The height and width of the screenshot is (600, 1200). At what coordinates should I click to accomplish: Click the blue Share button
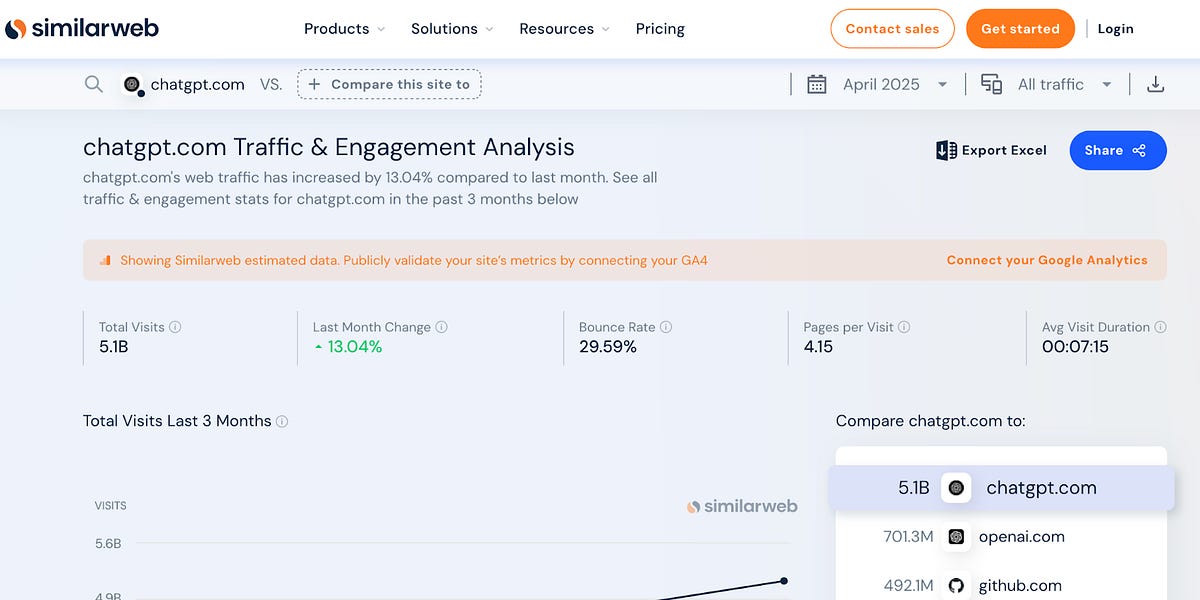pyautogui.click(x=1117, y=150)
